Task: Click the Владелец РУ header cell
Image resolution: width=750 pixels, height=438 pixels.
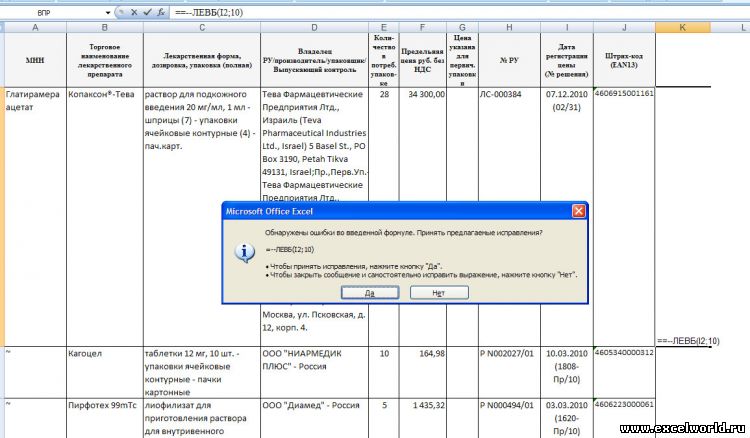Action: point(314,60)
